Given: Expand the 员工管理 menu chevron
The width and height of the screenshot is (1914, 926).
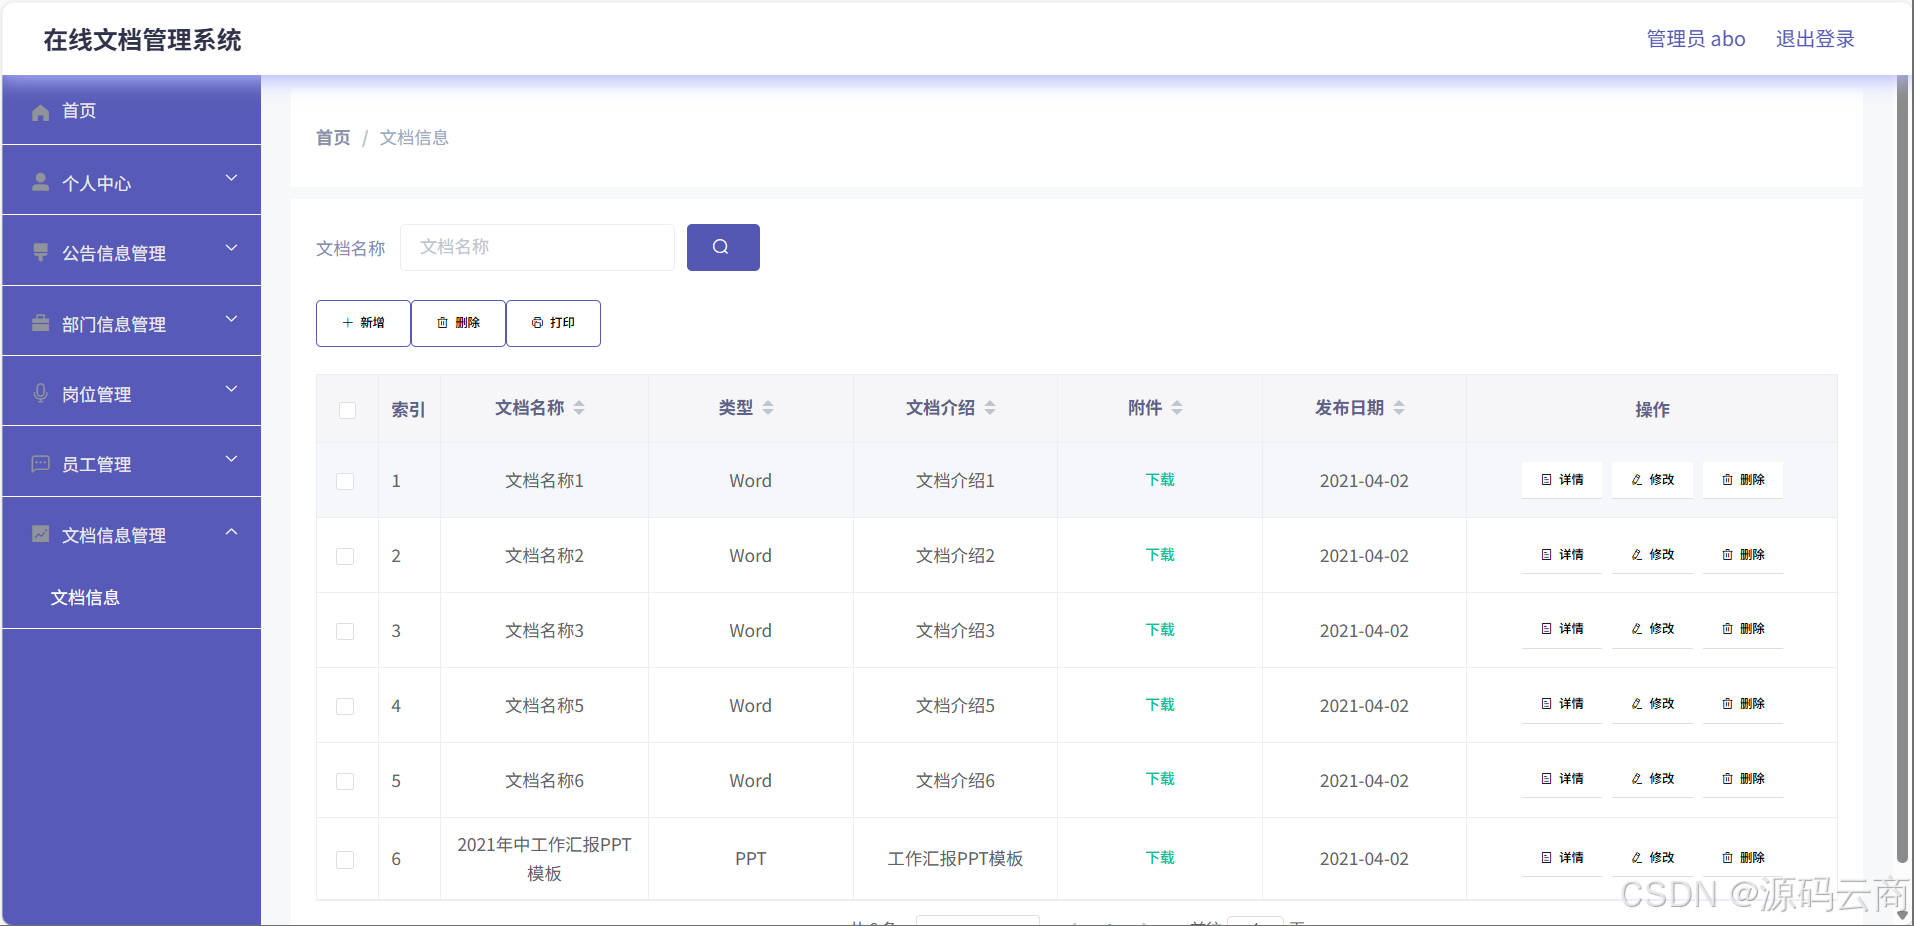Looking at the screenshot, I should click(231, 459).
